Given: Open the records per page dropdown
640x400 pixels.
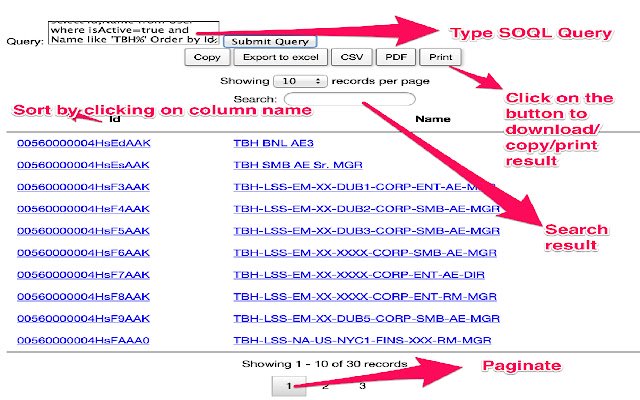Looking at the screenshot, I should [x=300, y=81].
